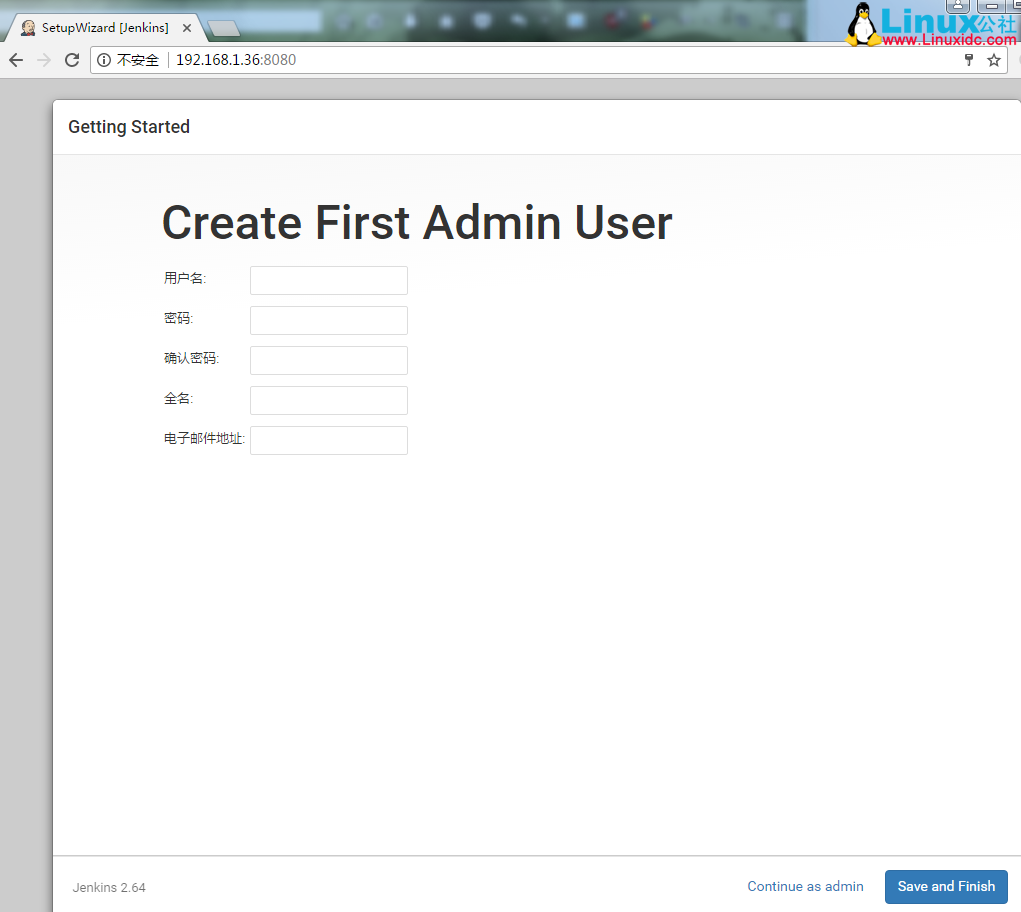Click the 用户名 username input field
This screenshot has width=1021, height=912.
(x=328, y=280)
